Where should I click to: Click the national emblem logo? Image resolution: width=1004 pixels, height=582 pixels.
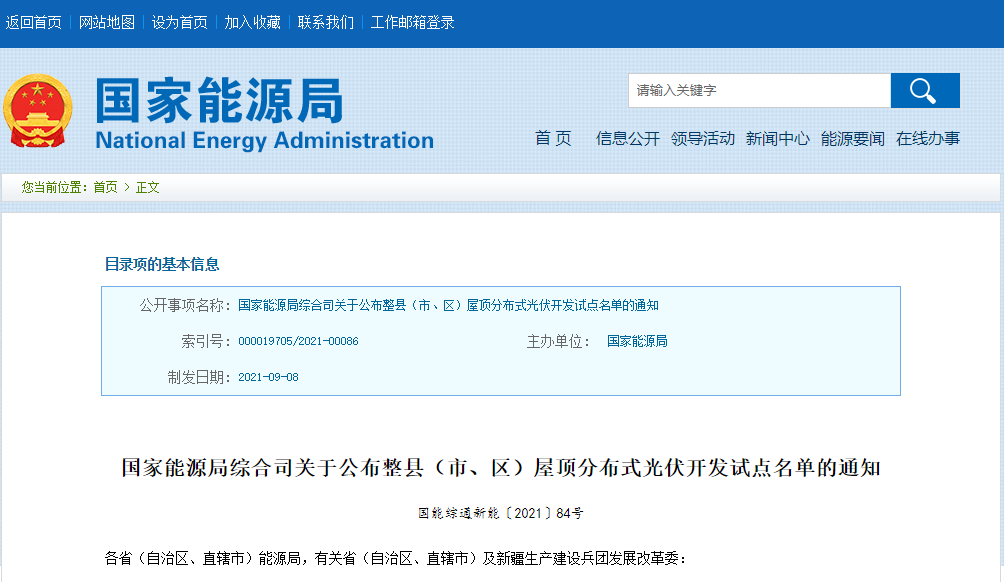click(38, 110)
